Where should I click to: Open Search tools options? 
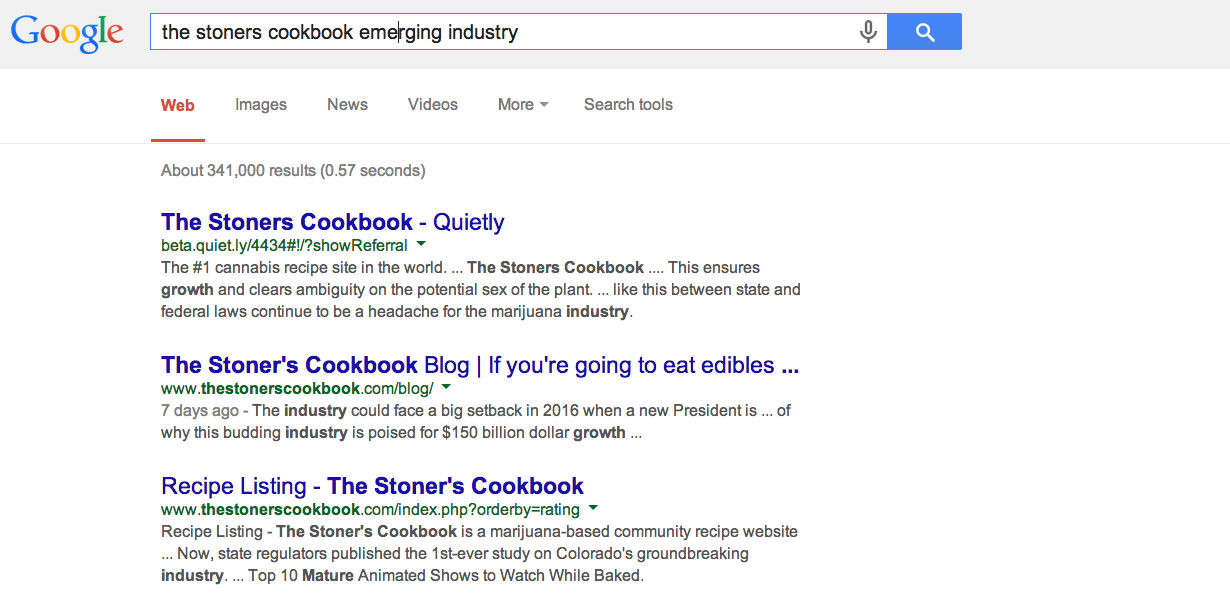tap(628, 105)
